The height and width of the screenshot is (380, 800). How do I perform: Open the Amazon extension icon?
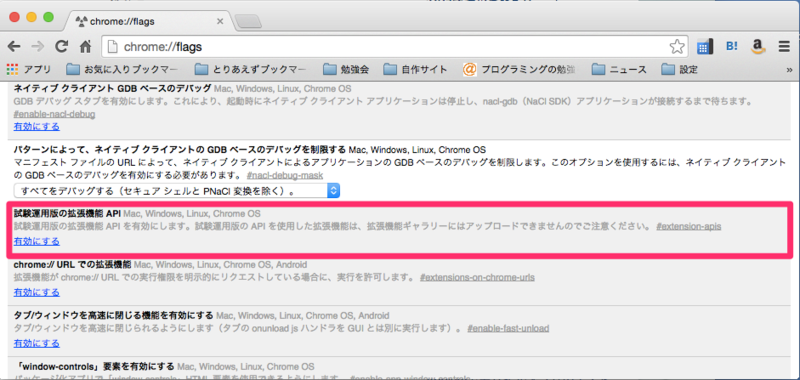point(759,47)
